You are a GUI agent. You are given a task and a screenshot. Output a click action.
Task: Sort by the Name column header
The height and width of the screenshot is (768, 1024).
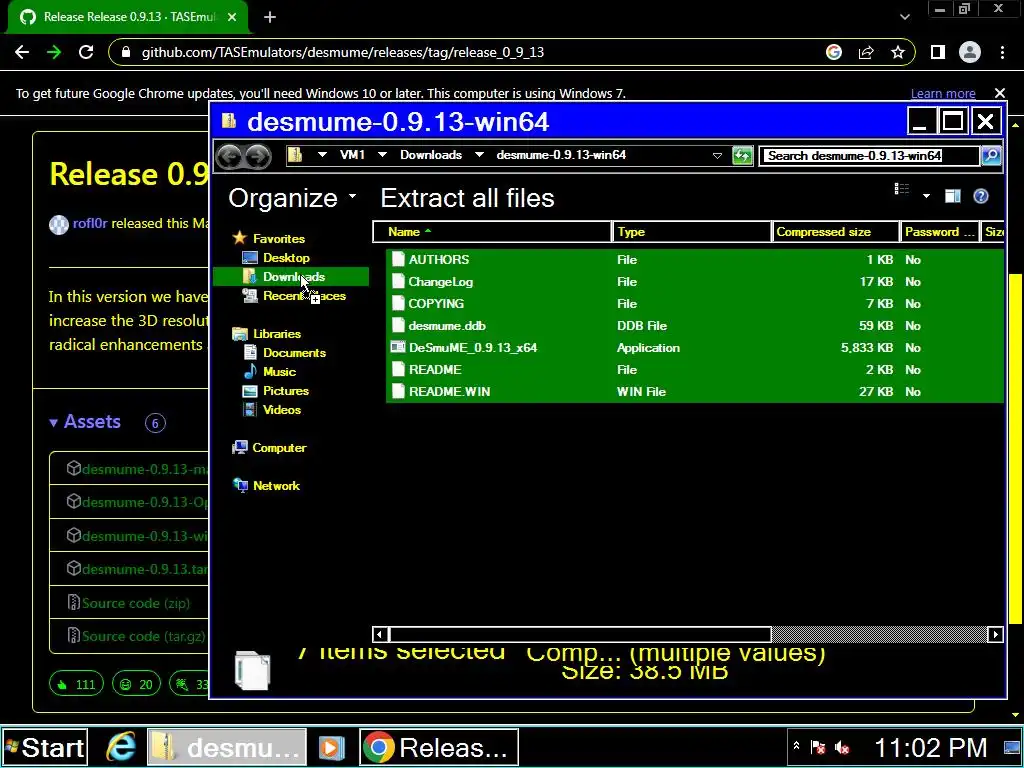pos(492,232)
